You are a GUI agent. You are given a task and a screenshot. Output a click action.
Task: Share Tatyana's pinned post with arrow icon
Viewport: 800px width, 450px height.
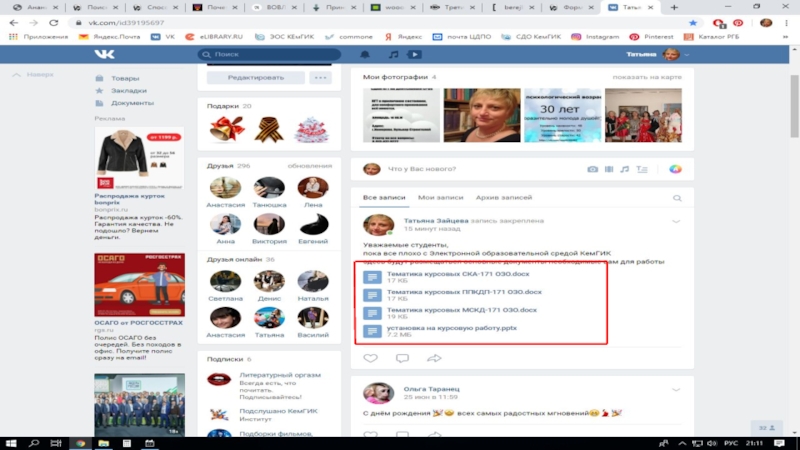pos(434,357)
